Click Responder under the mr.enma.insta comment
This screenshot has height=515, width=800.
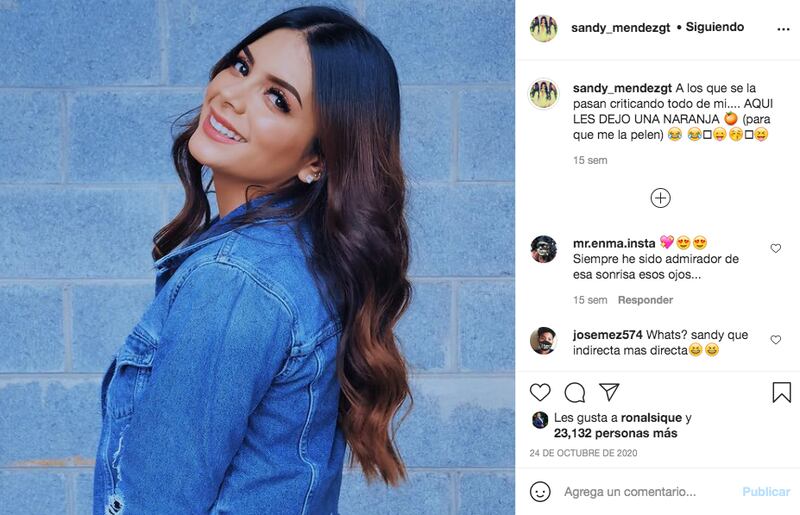coord(645,300)
